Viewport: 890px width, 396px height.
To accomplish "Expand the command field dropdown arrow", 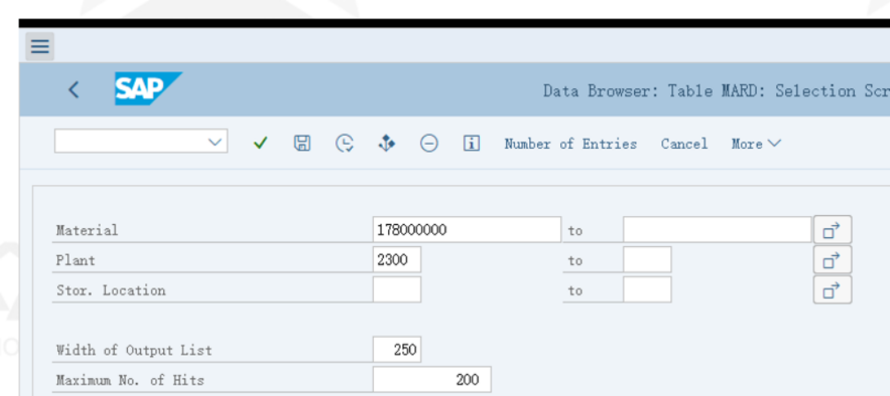I will pos(215,141).
